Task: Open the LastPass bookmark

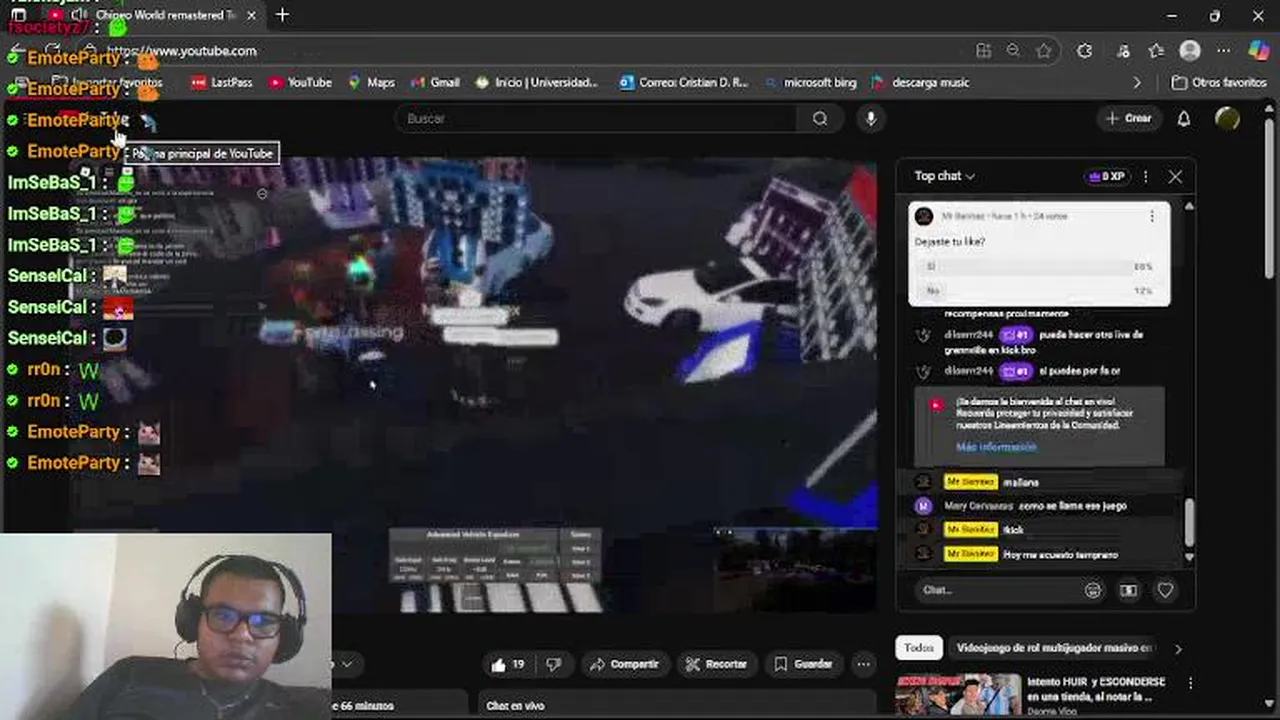Action: point(221,83)
